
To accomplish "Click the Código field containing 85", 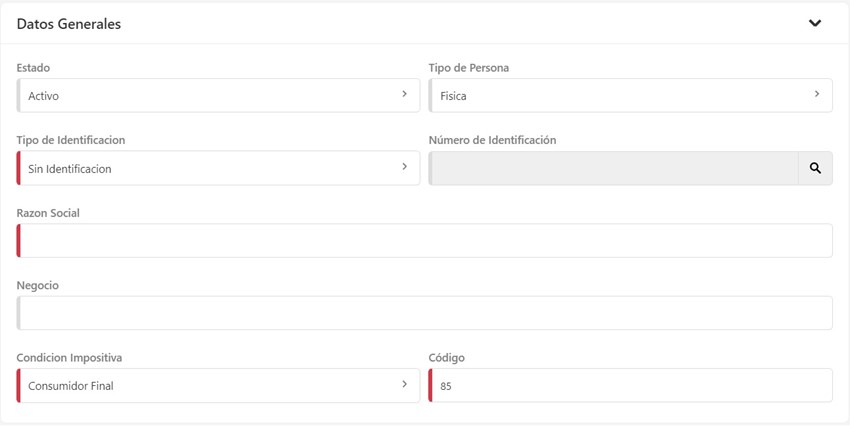I will point(630,385).
